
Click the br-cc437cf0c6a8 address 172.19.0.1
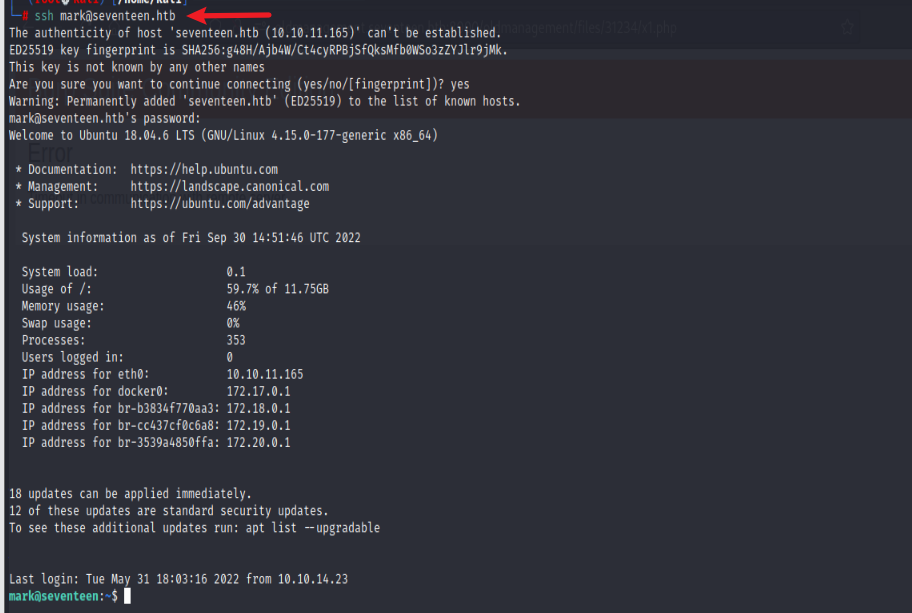[x=258, y=425]
